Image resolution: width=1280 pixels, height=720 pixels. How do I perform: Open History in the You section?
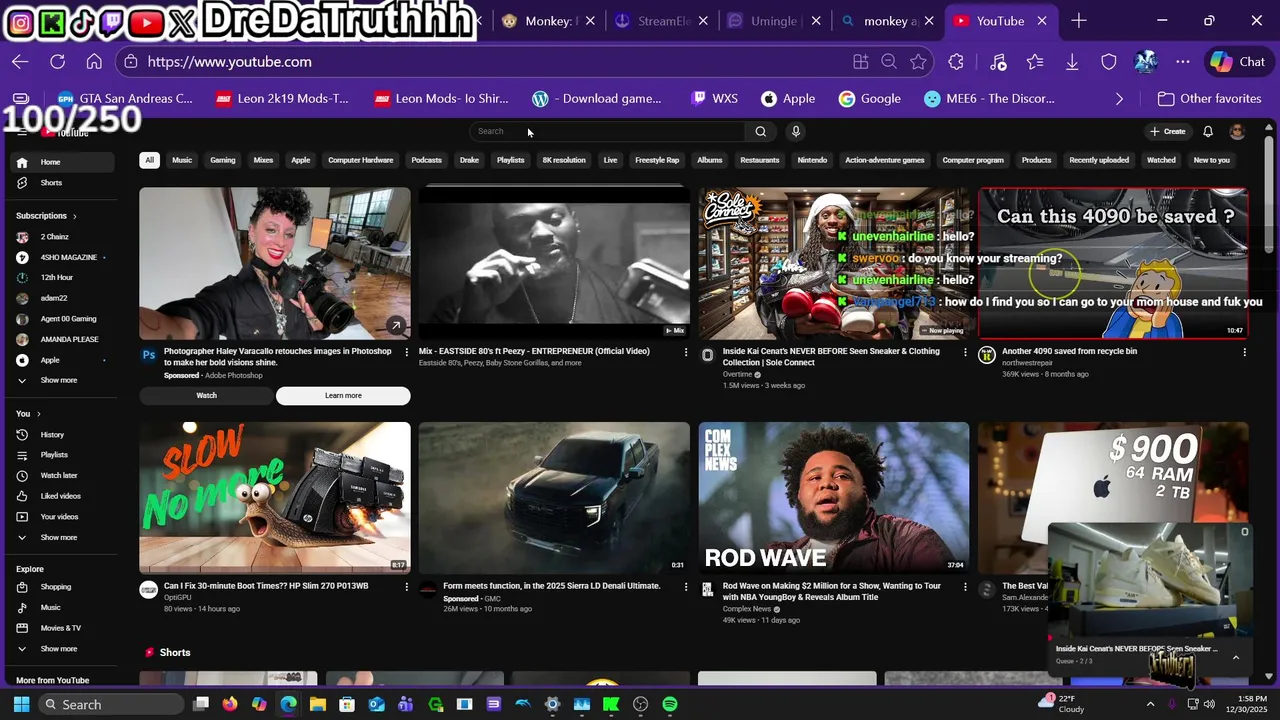pos(62,434)
